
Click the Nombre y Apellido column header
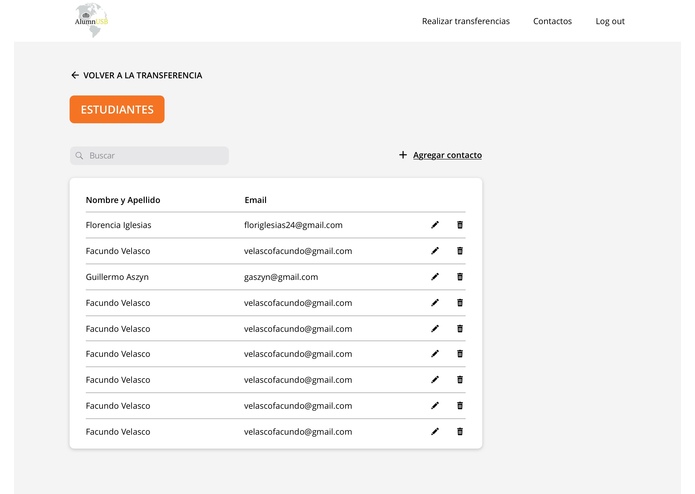pos(123,200)
